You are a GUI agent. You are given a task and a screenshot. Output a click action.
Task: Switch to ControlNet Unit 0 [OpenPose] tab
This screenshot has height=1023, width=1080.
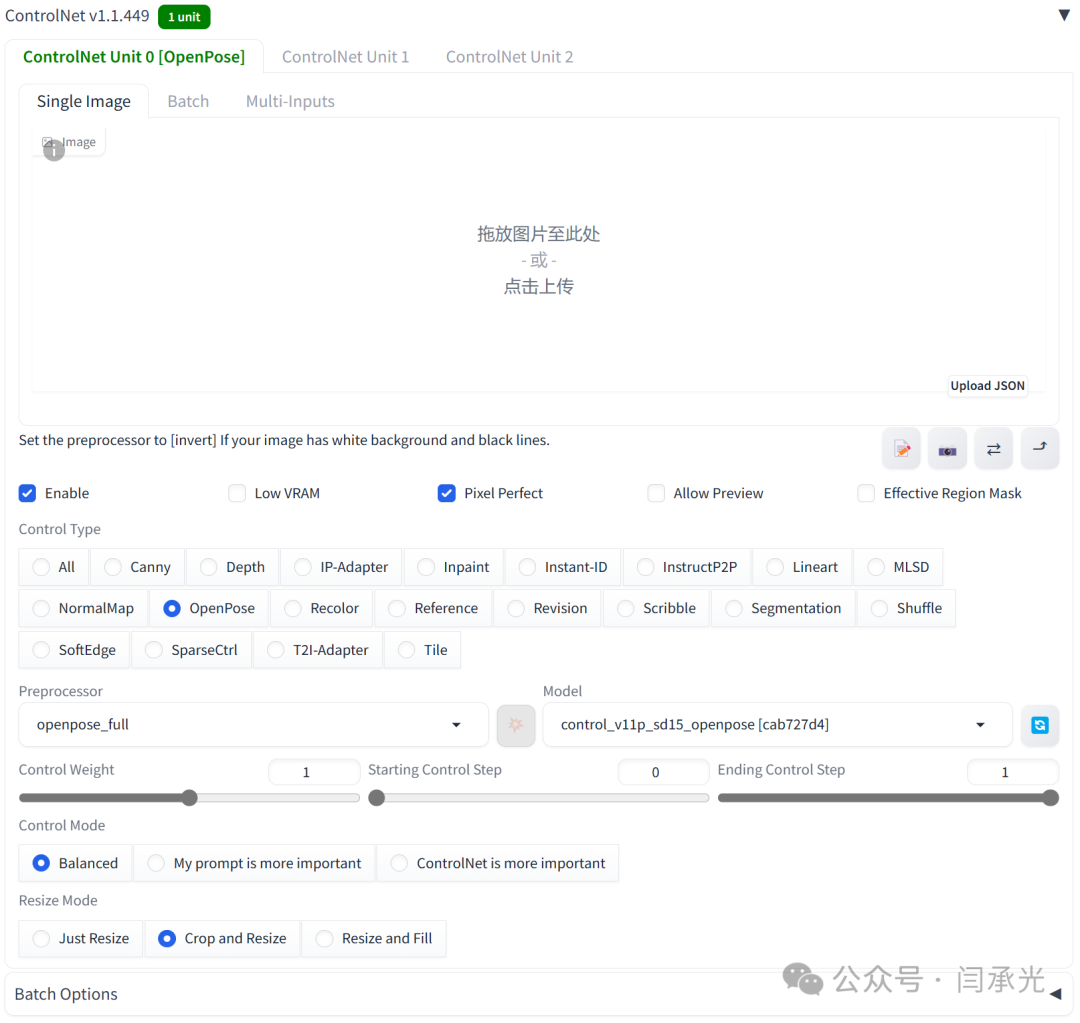[134, 56]
